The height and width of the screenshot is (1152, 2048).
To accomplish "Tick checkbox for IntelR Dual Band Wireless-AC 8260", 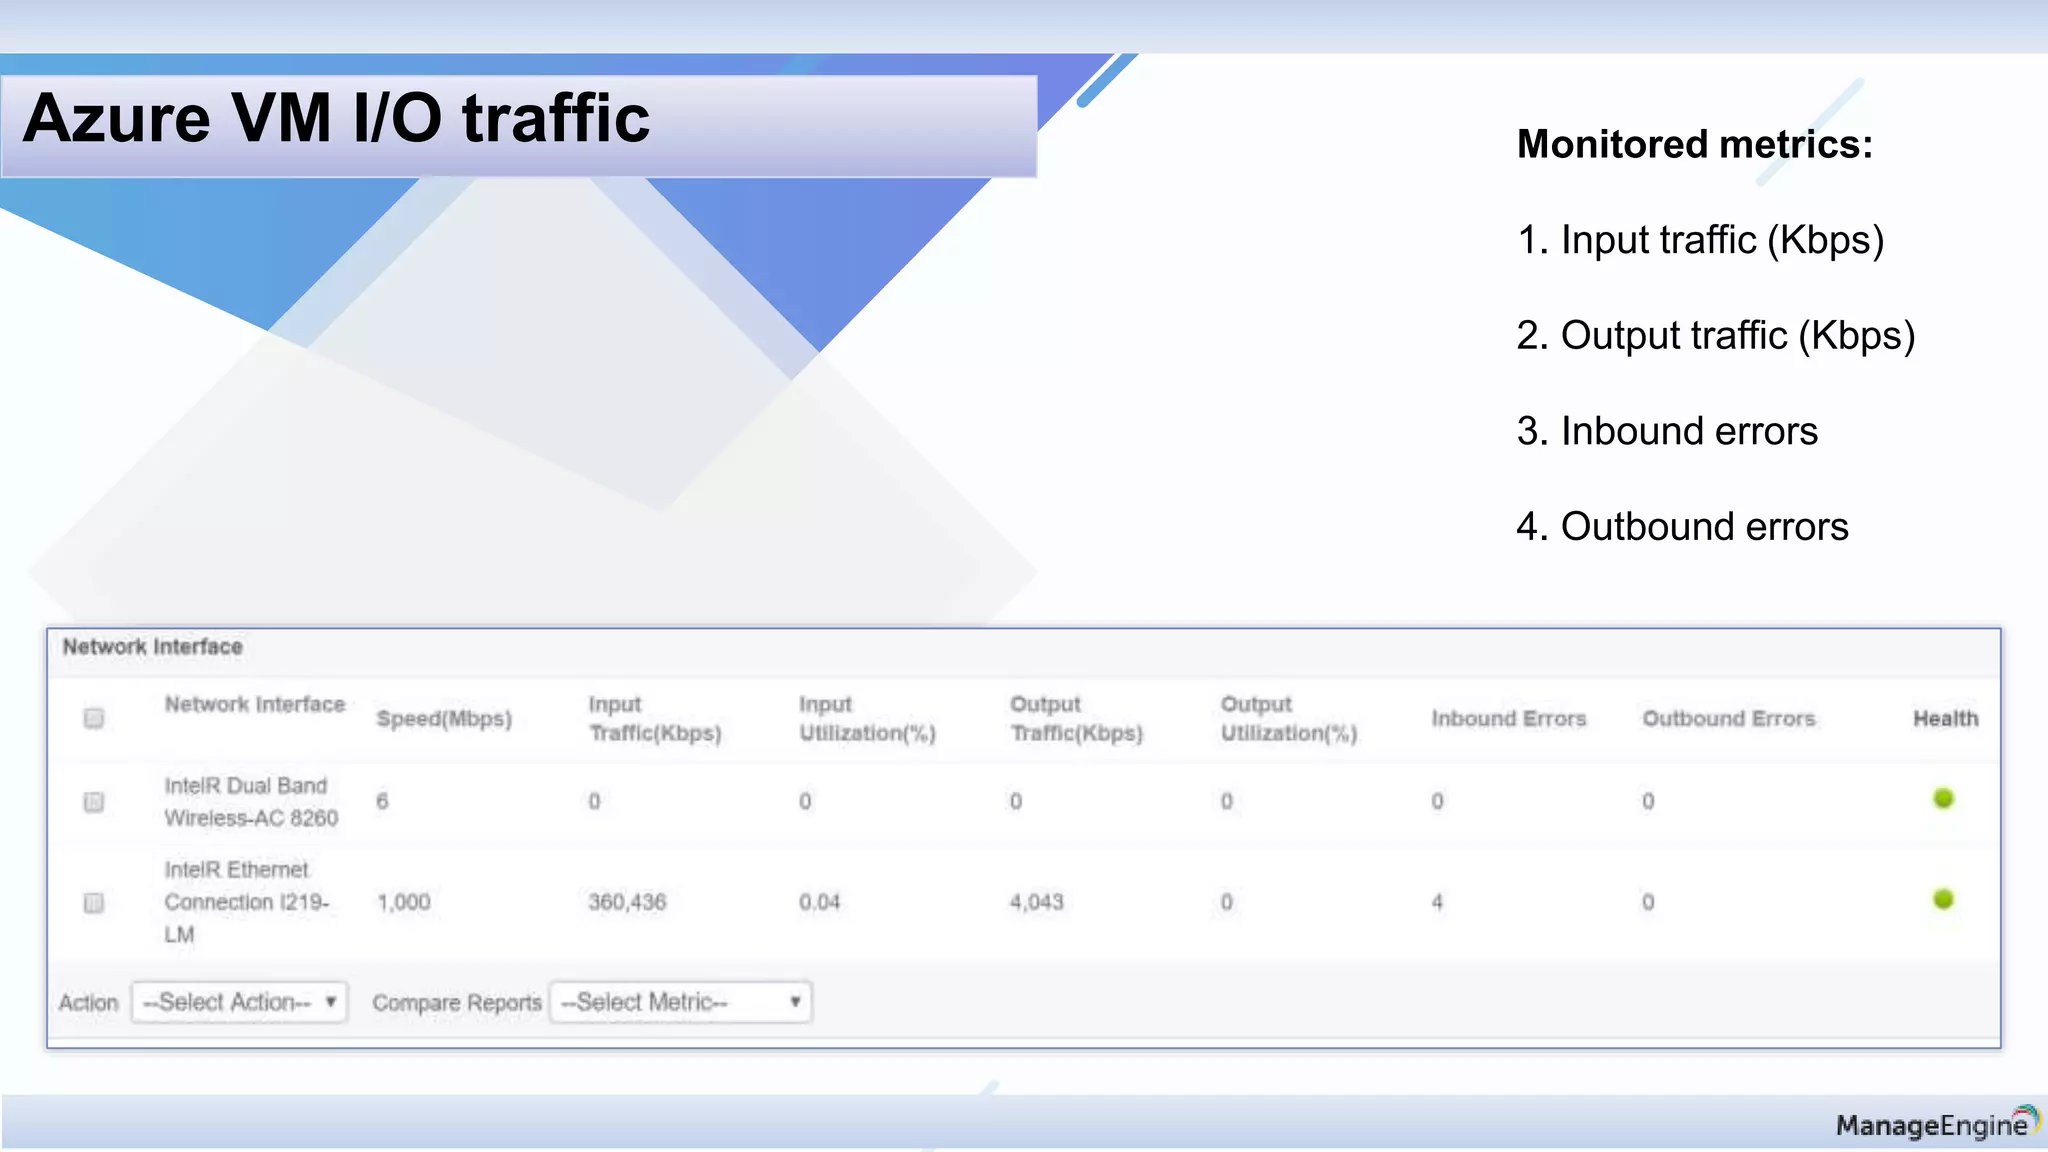I will 94,802.
